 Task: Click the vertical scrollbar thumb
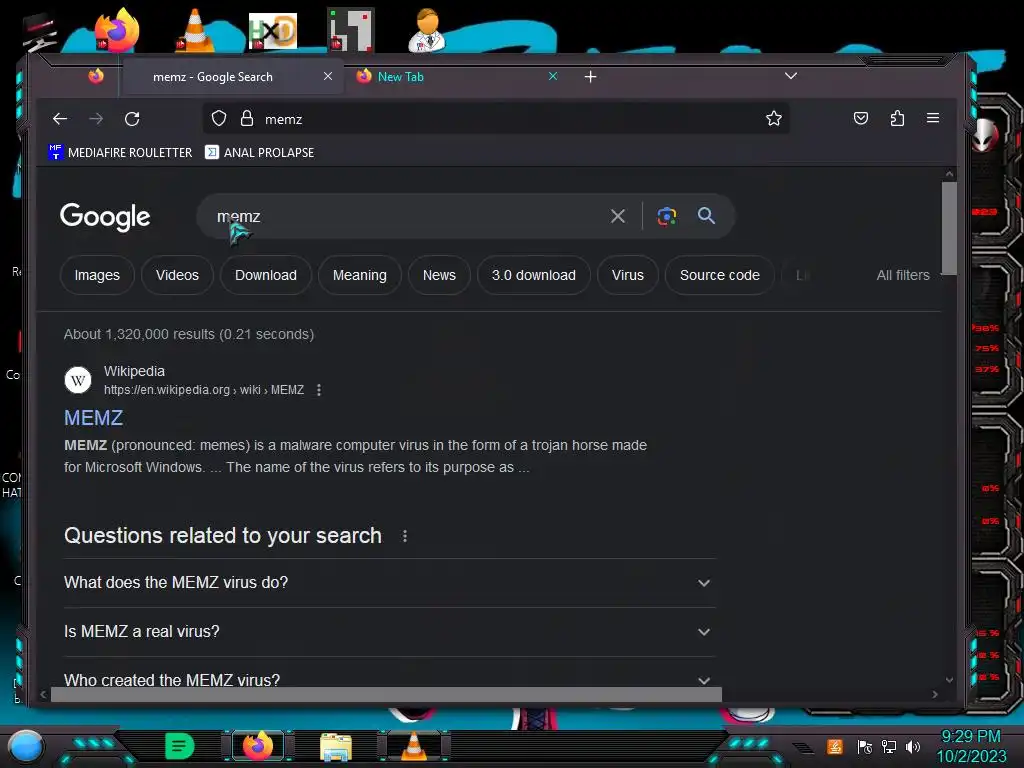coord(950,229)
